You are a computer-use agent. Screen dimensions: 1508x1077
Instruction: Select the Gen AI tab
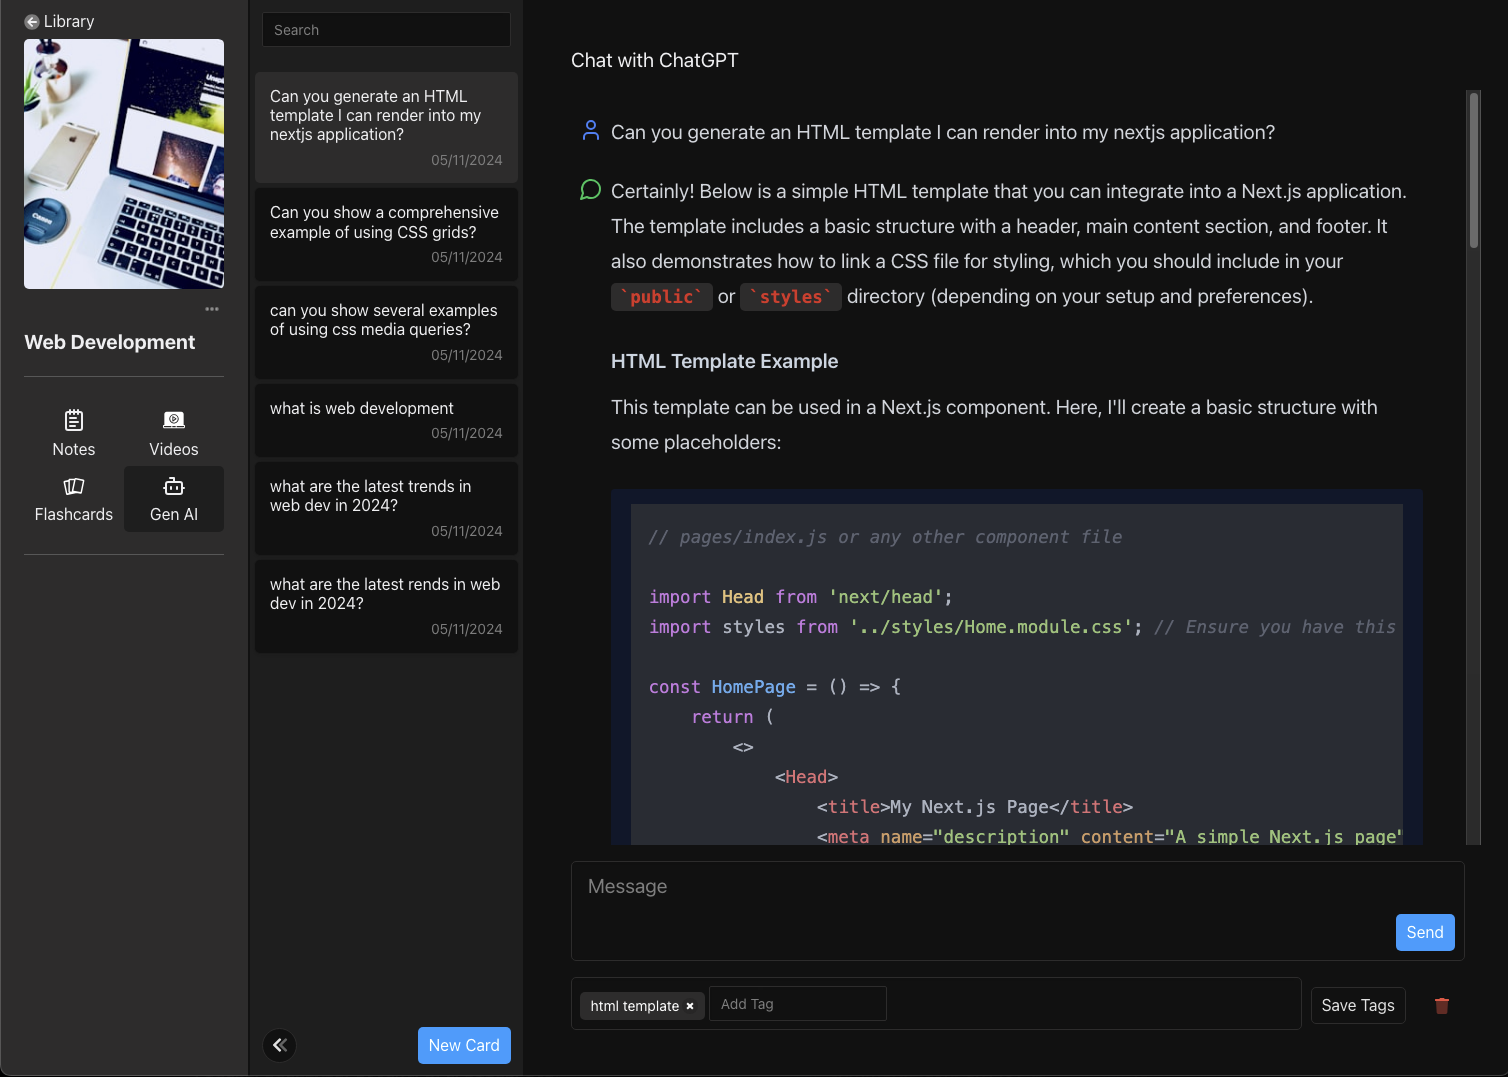point(174,499)
